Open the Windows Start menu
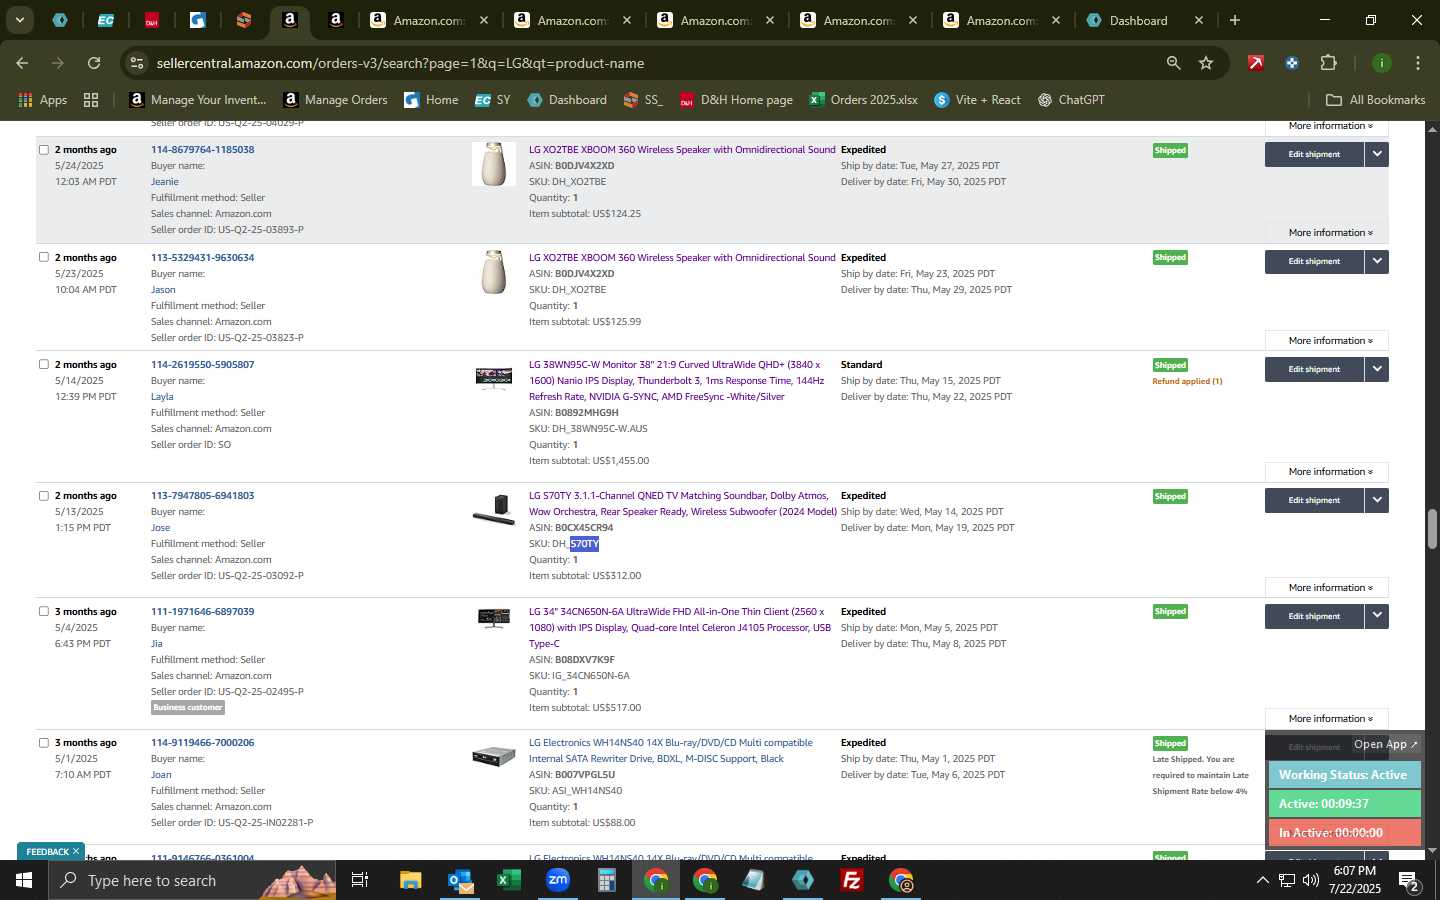The height and width of the screenshot is (900, 1440). click(24, 880)
